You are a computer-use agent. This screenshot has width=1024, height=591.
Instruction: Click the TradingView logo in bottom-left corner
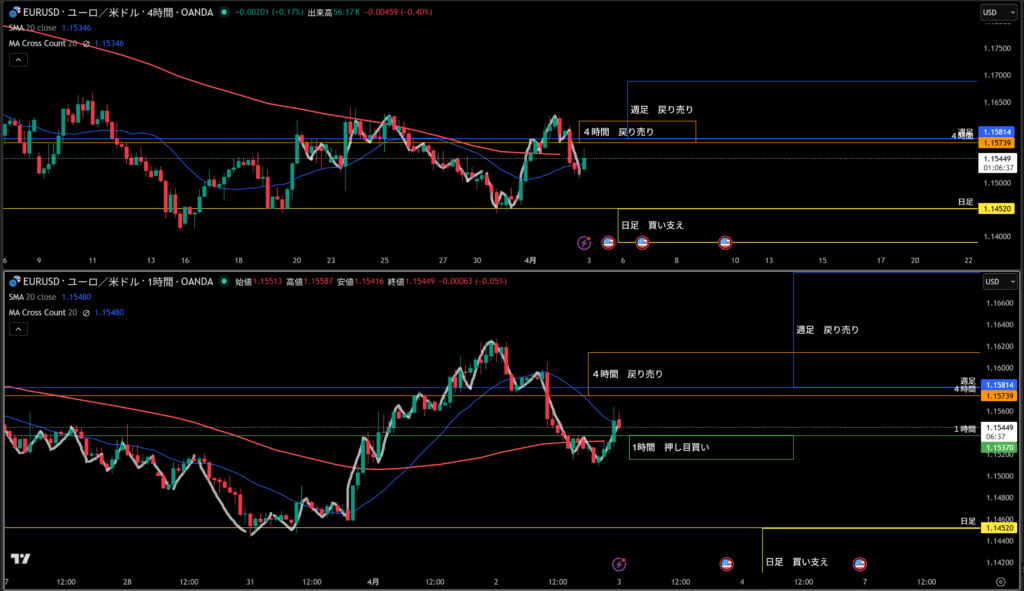(19, 559)
